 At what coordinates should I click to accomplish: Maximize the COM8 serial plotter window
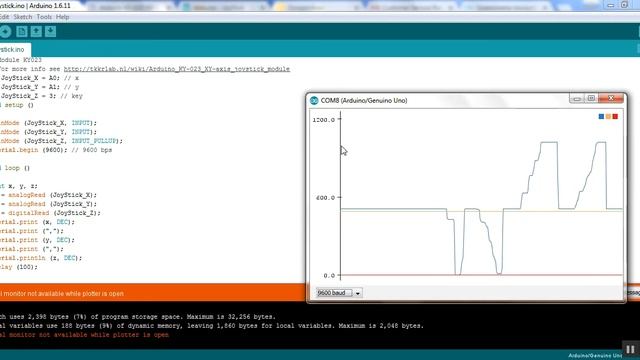click(591, 98)
